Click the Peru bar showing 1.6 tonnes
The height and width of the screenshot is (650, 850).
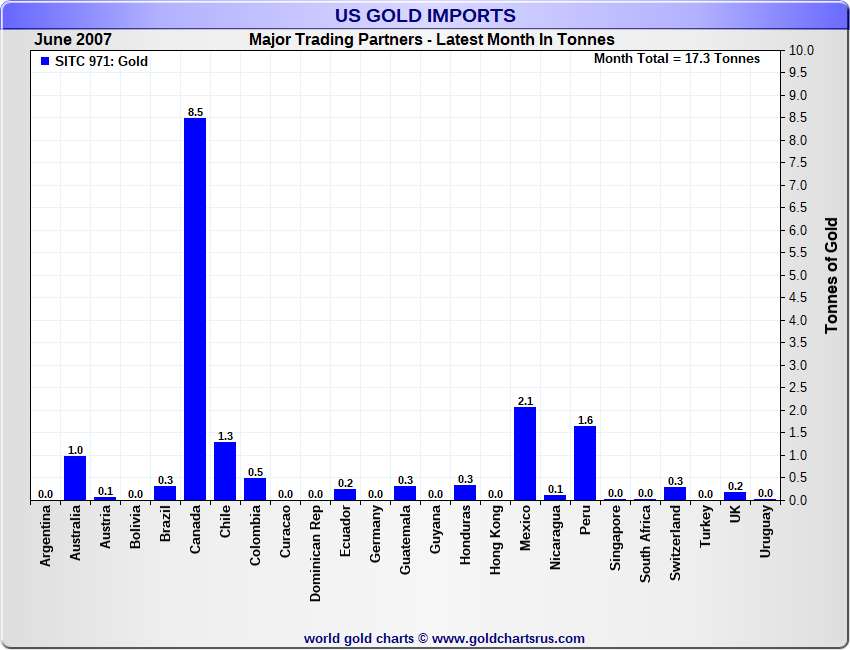coord(585,463)
